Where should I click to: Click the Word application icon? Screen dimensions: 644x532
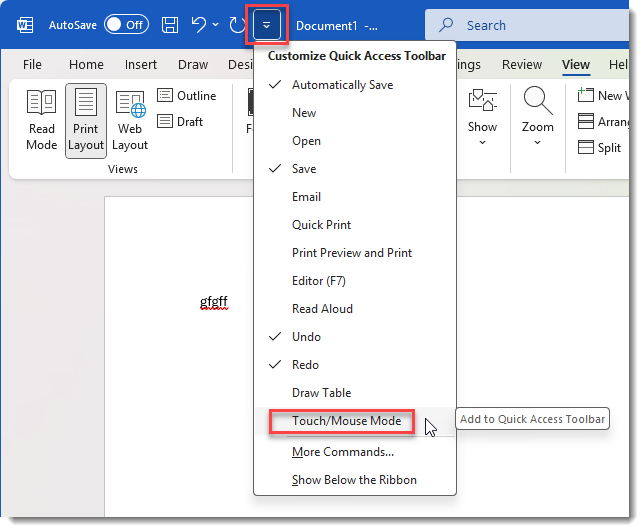coord(25,25)
